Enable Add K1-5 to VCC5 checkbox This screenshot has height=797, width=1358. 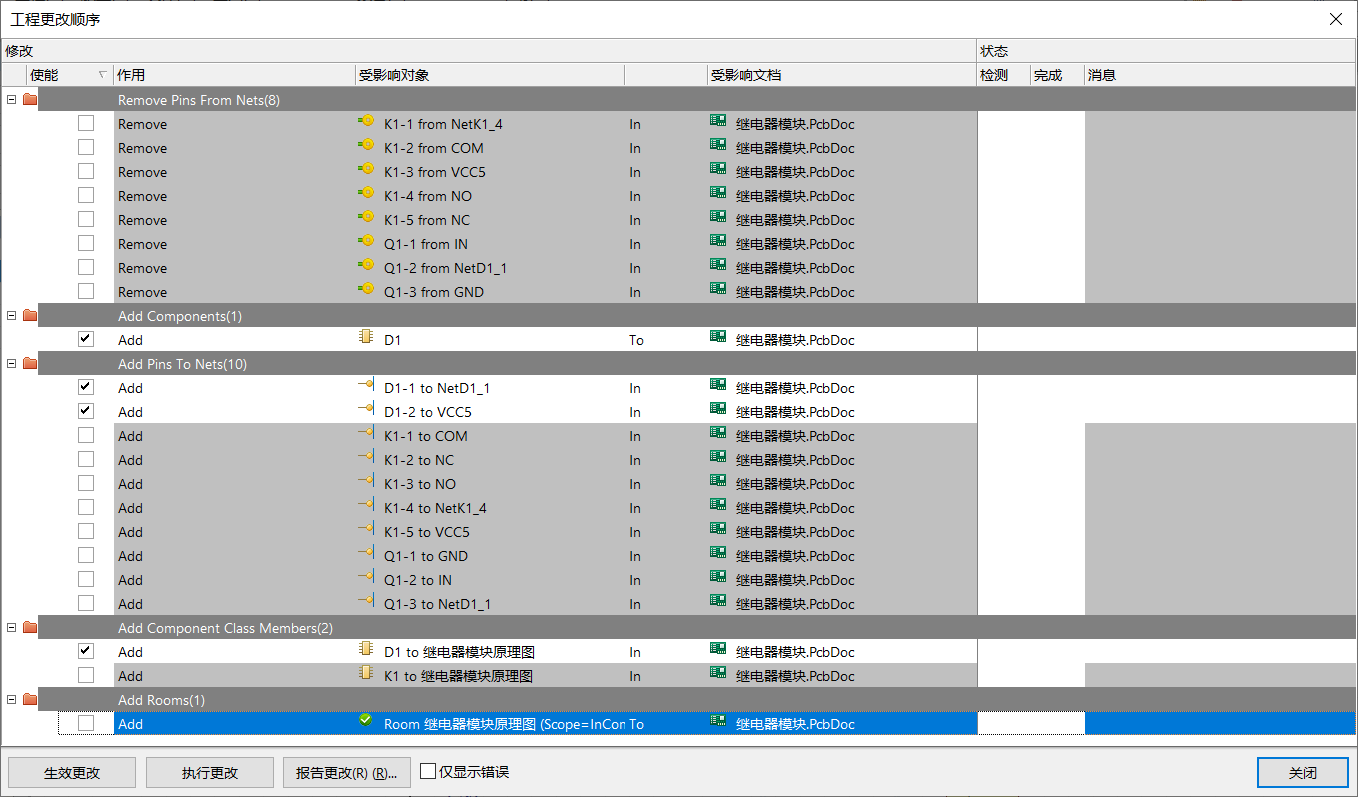click(86, 531)
